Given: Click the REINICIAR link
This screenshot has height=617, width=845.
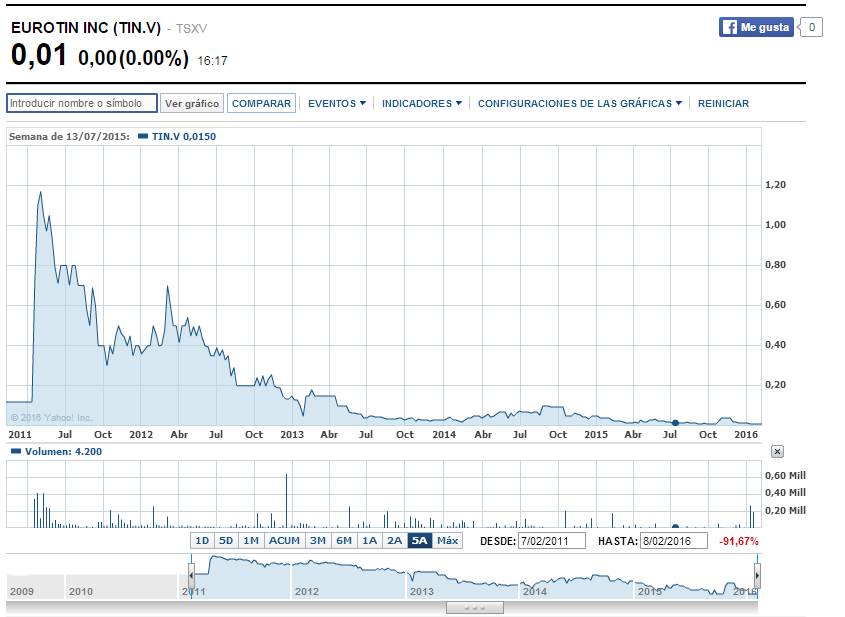Looking at the screenshot, I should 723,103.
